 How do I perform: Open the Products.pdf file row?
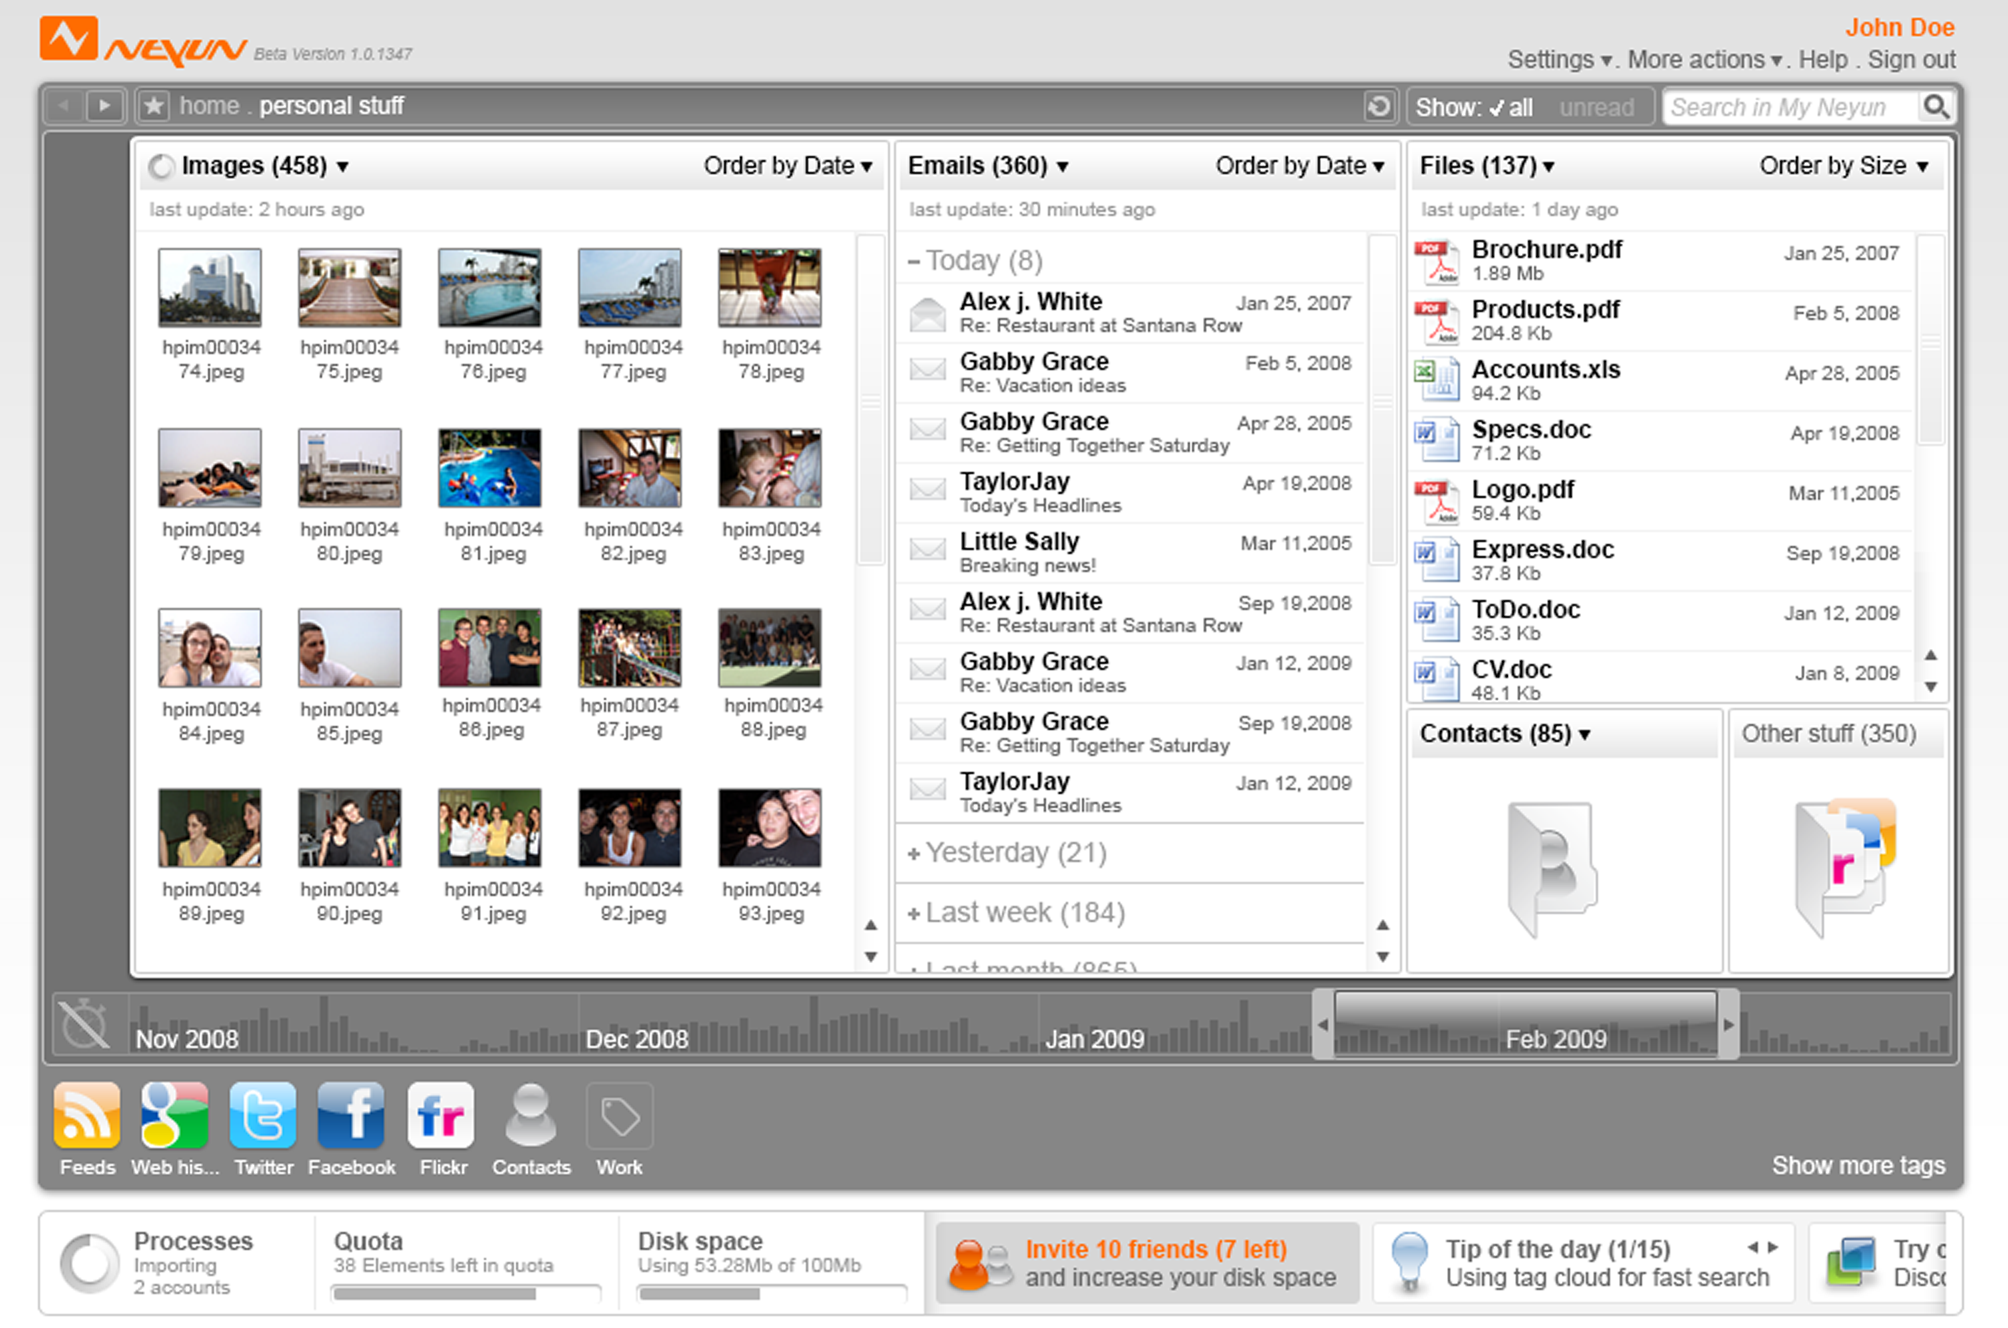click(1660, 321)
